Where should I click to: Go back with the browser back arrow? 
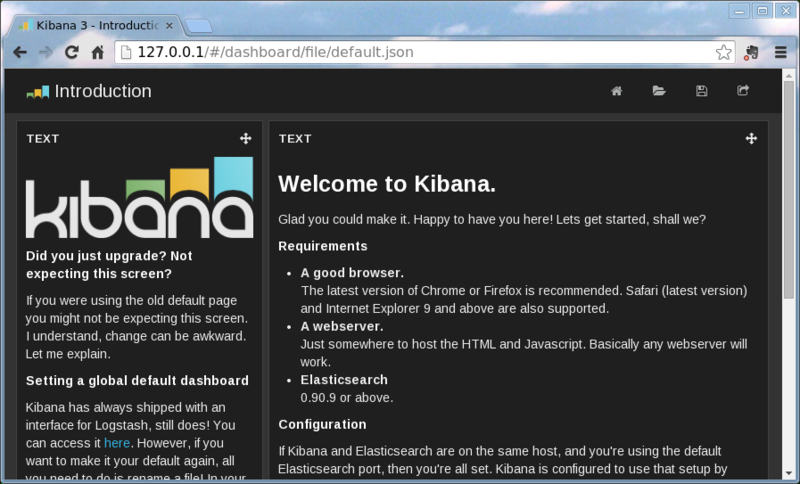[20, 52]
